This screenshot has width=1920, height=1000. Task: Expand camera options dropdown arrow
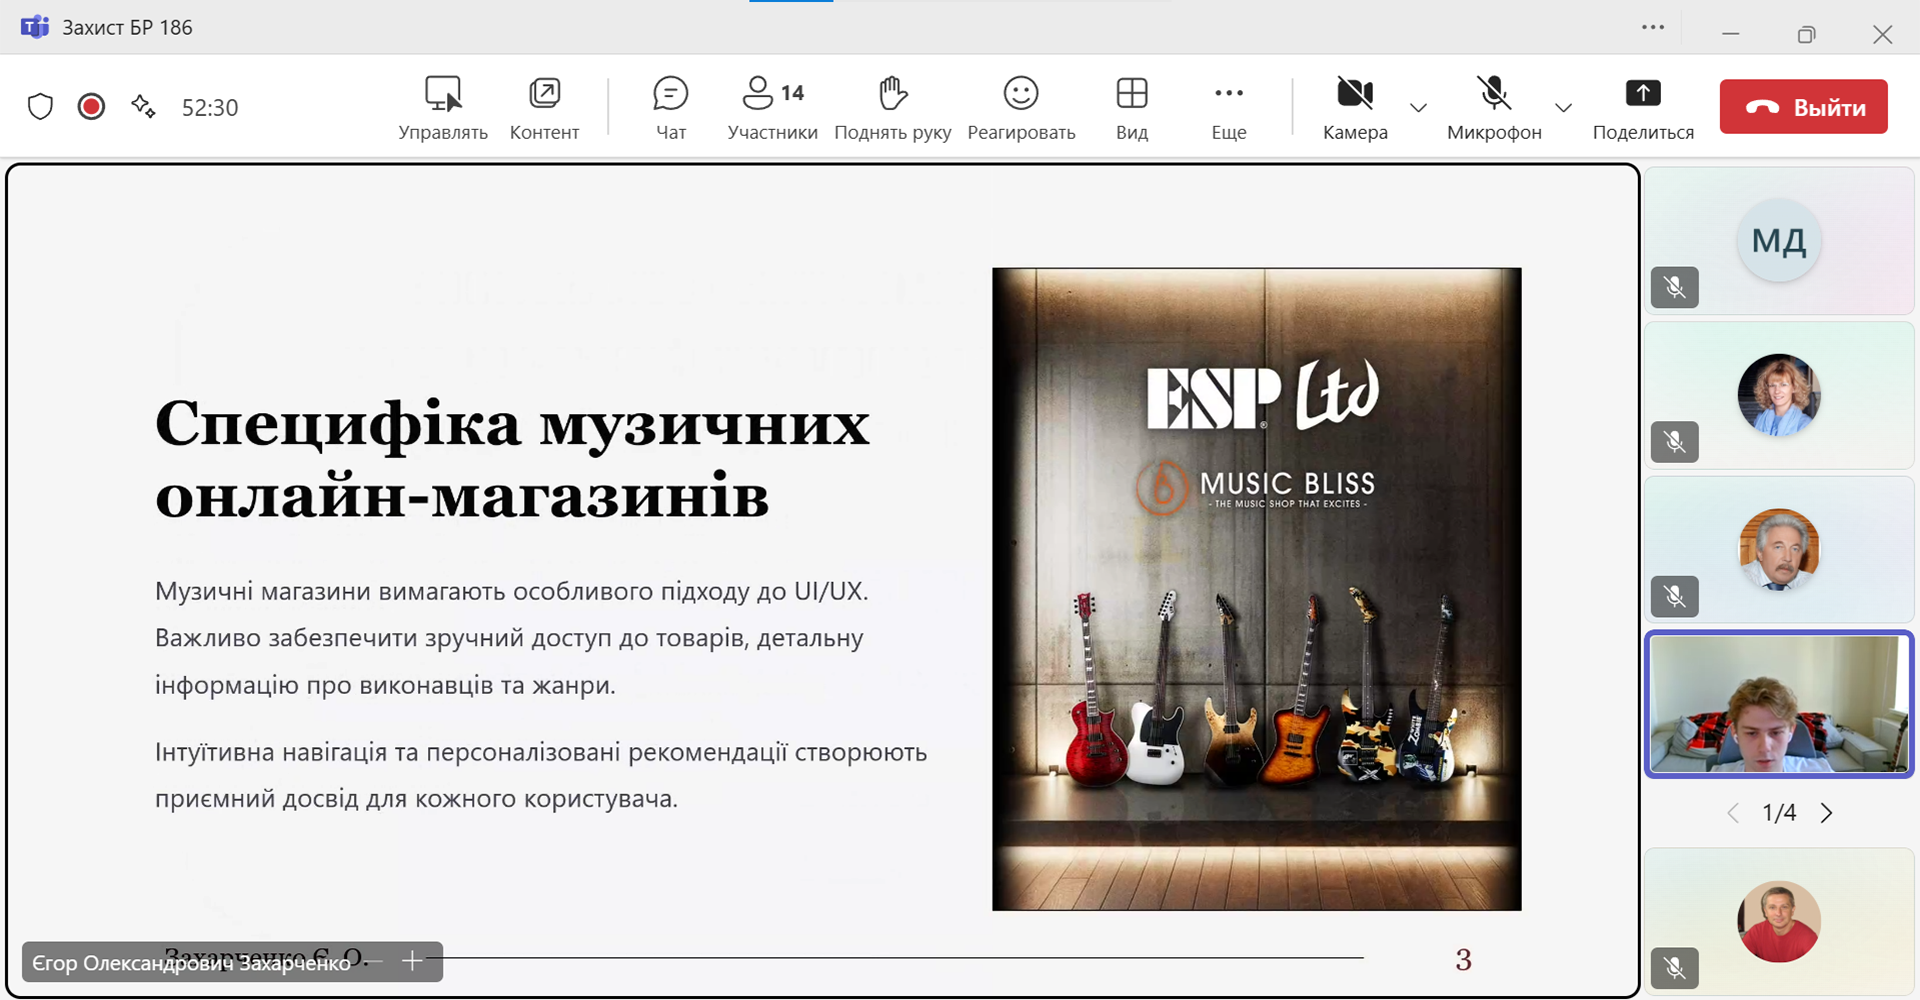pos(1418,108)
